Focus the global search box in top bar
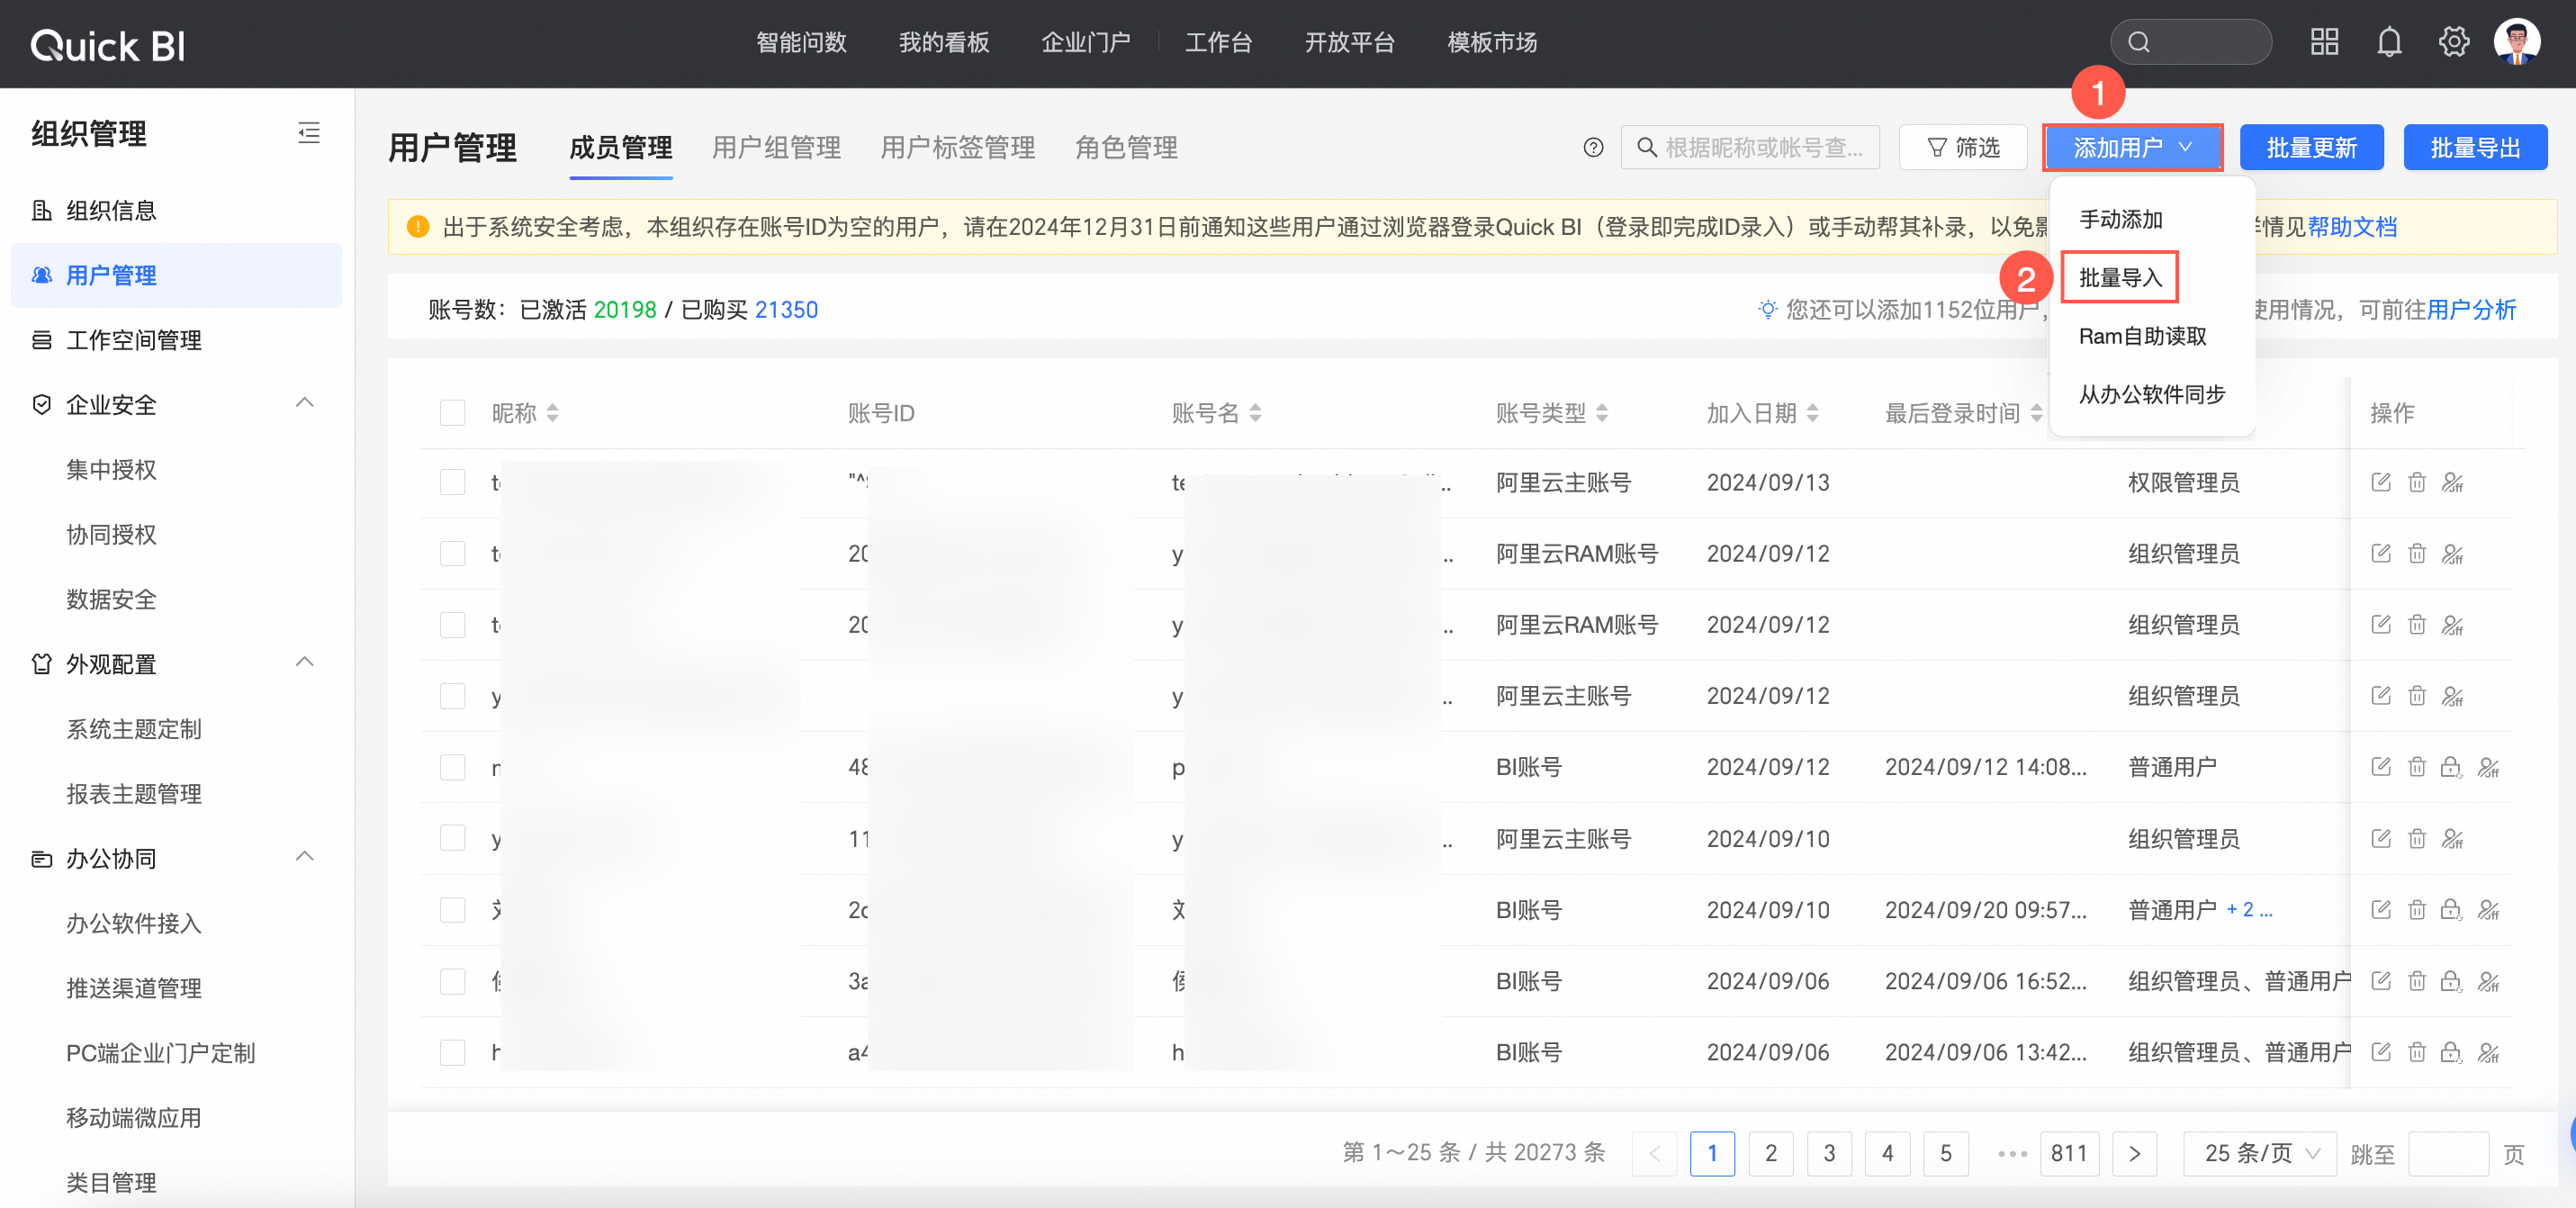Screen dimensions: 2576x1208 [2191, 42]
